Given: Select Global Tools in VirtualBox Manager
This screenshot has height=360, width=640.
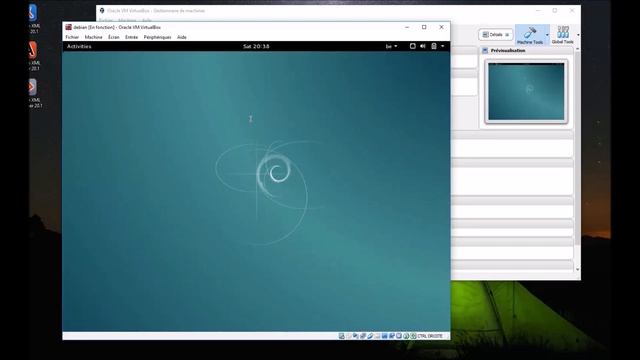Looking at the screenshot, I should [562, 35].
